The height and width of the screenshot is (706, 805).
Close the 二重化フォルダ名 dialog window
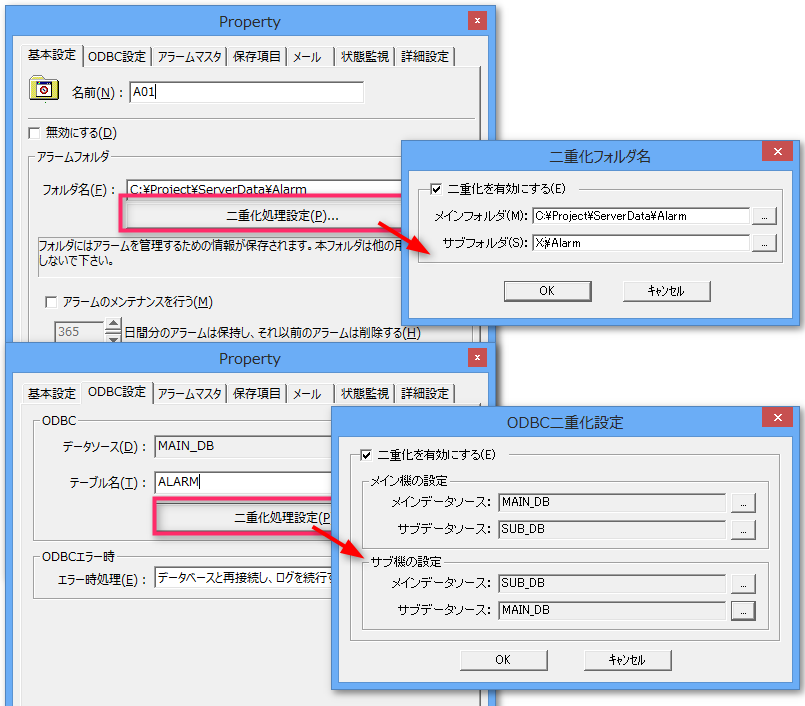tap(777, 152)
